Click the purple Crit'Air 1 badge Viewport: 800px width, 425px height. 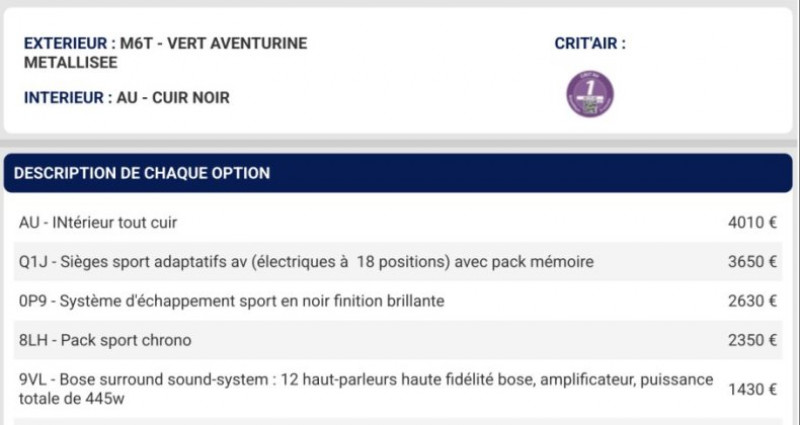pyautogui.click(x=590, y=93)
